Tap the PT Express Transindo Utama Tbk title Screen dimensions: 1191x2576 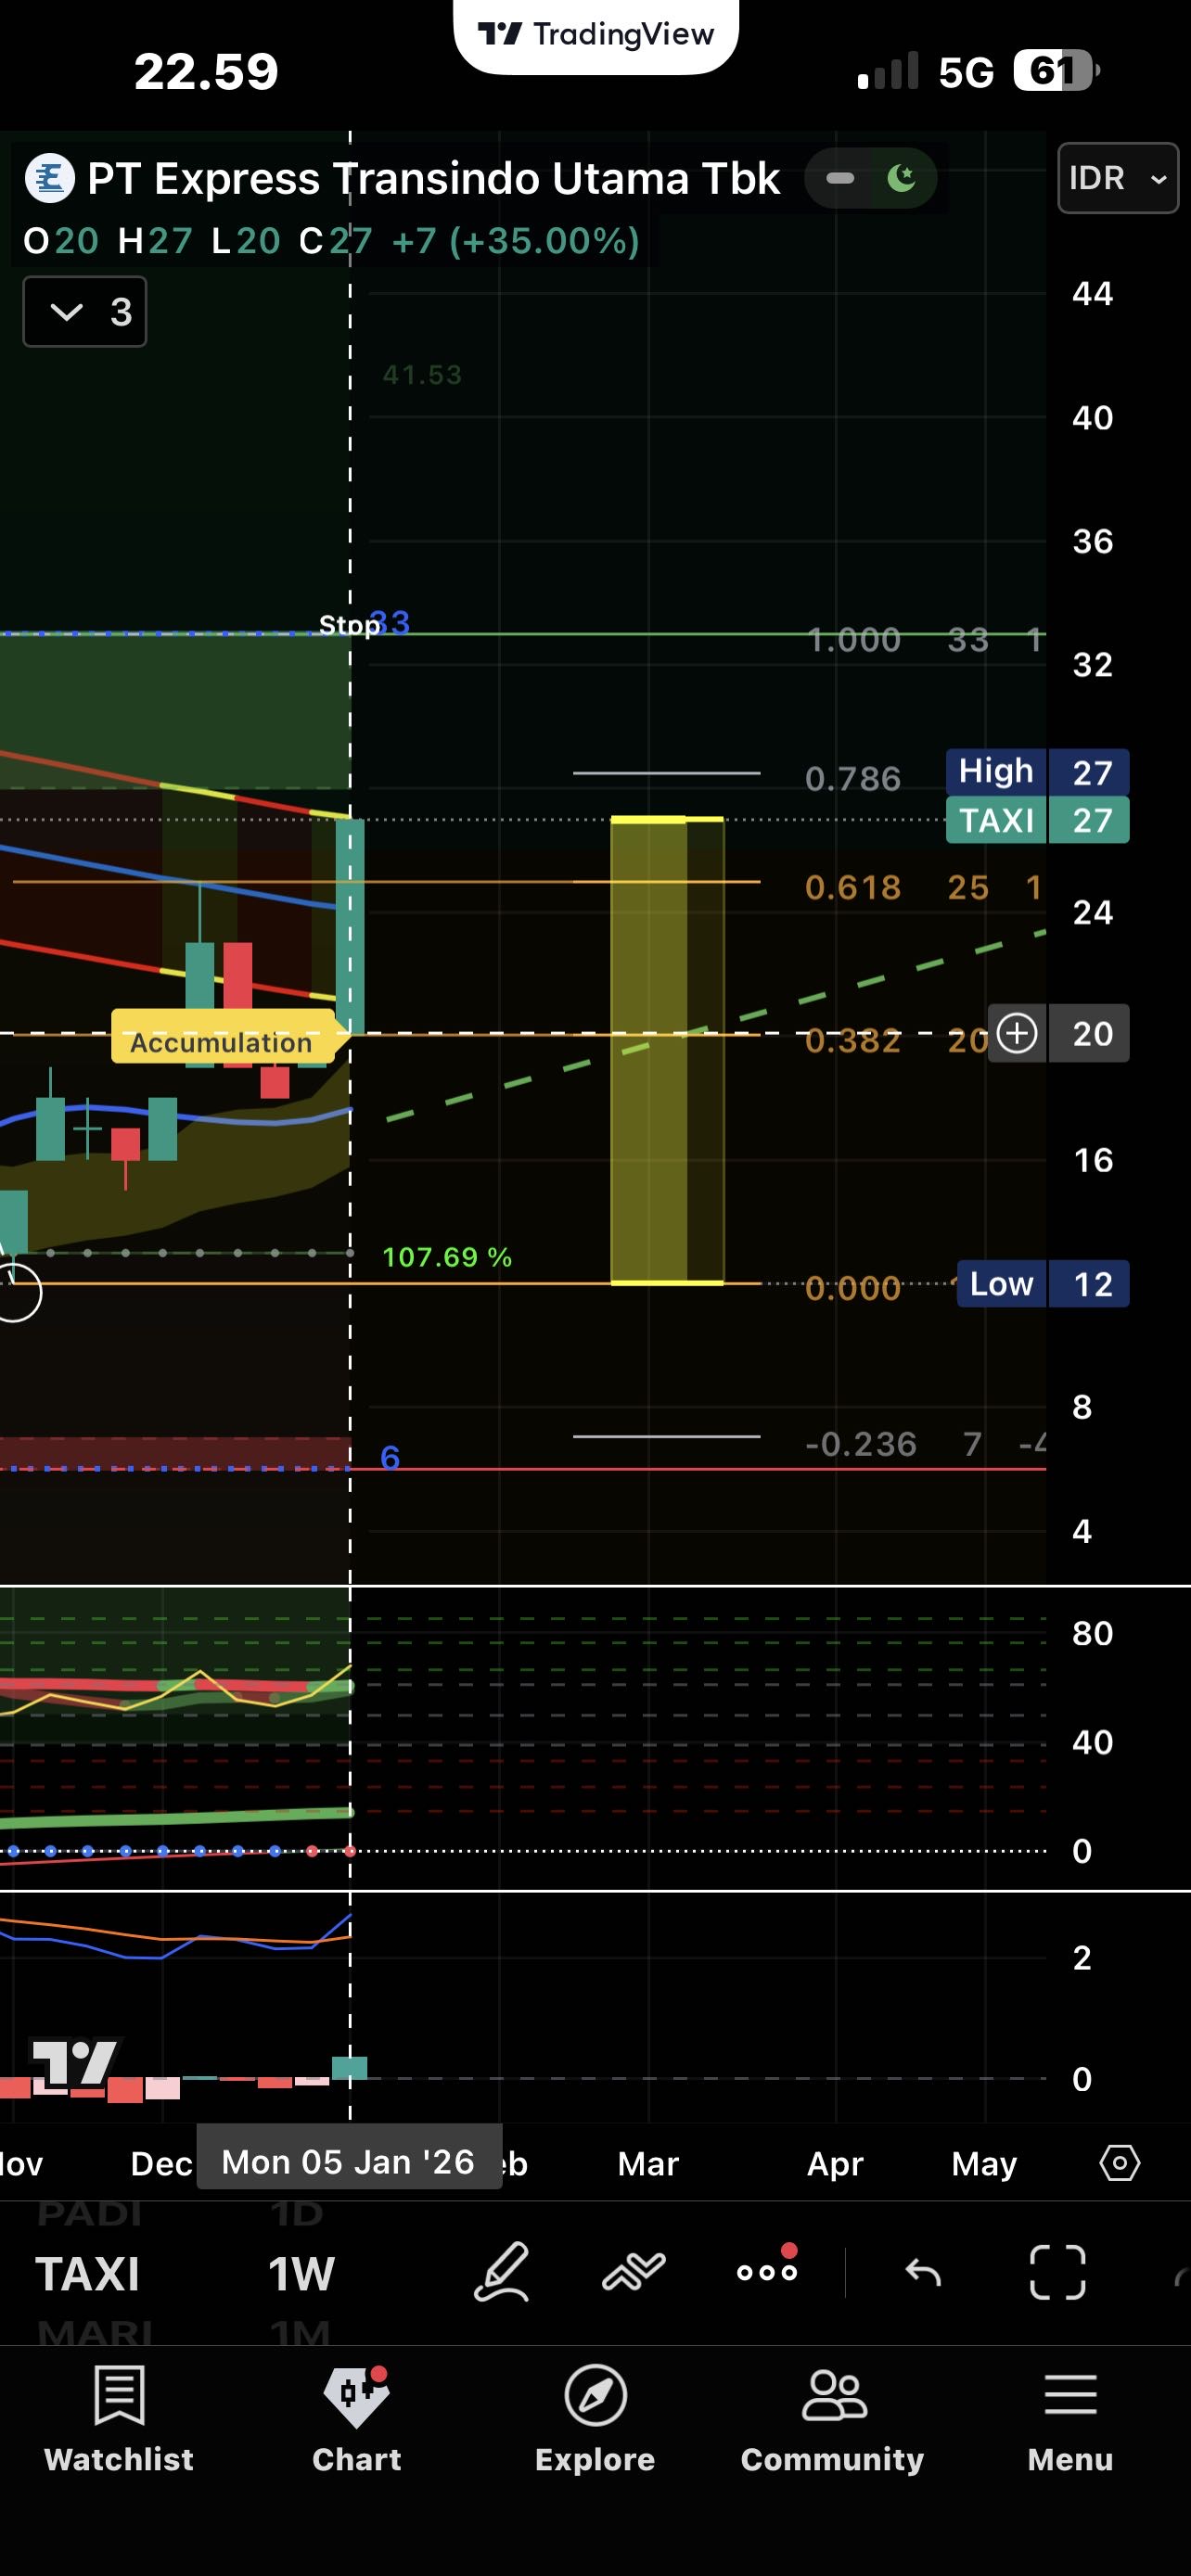coord(433,179)
